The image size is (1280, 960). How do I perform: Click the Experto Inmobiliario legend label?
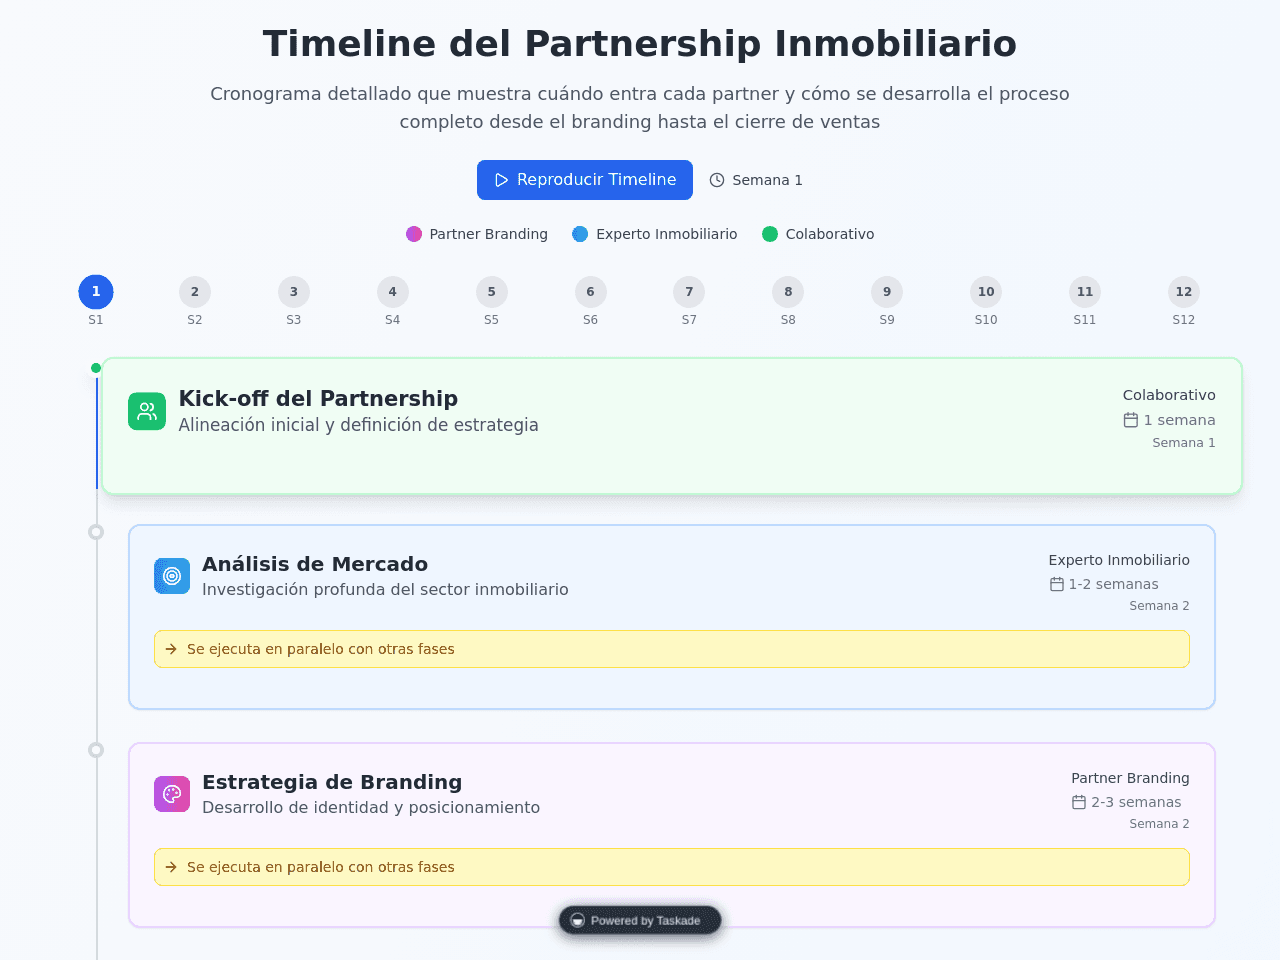coord(667,234)
